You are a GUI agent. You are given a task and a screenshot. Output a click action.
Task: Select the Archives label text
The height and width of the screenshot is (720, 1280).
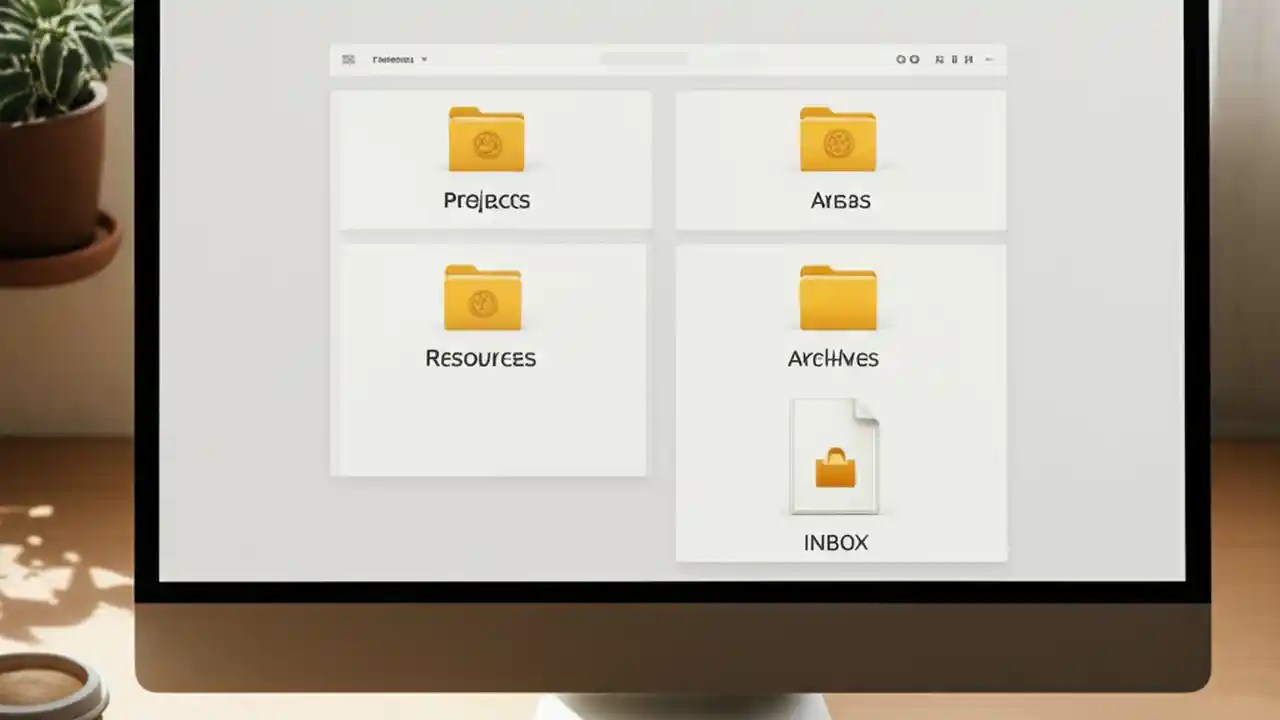coord(833,358)
